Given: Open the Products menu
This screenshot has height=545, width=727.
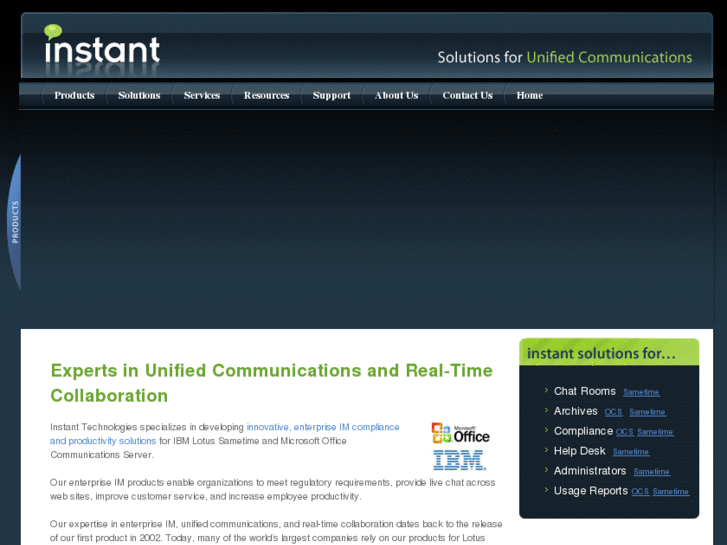Looking at the screenshot, I should 74,96.
